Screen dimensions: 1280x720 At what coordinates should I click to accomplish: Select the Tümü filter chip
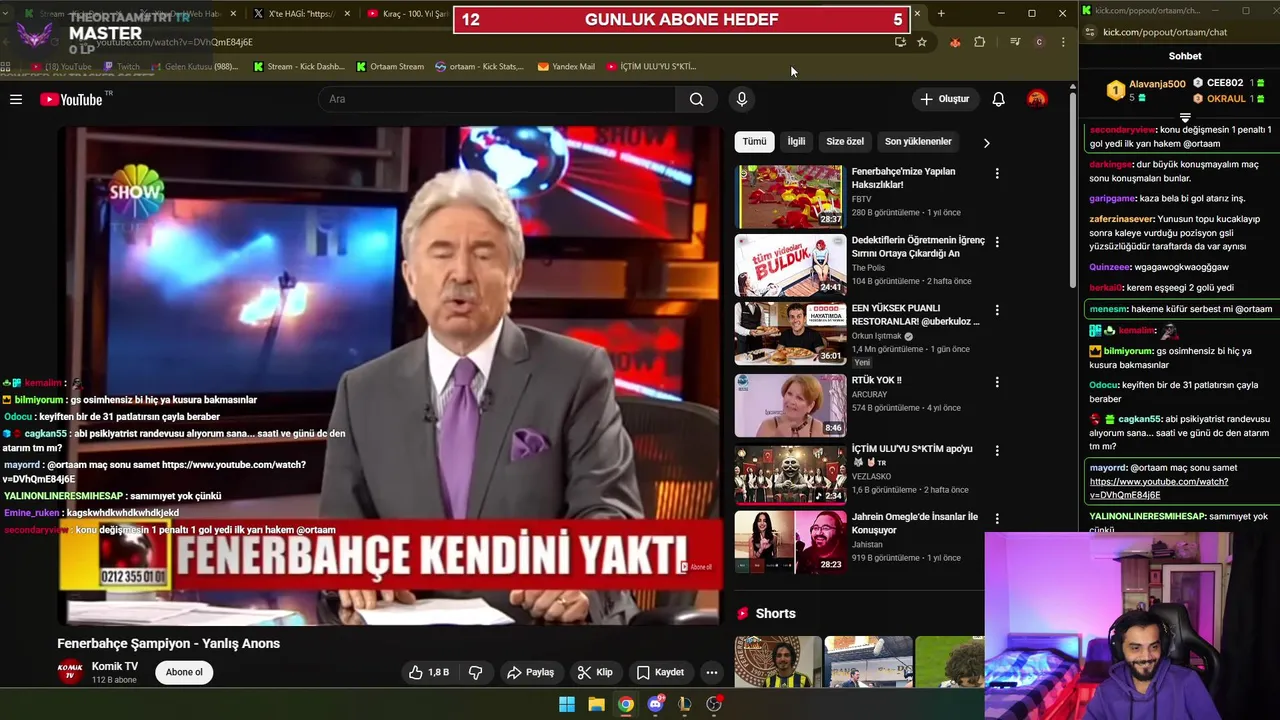(x=754, y=141)
